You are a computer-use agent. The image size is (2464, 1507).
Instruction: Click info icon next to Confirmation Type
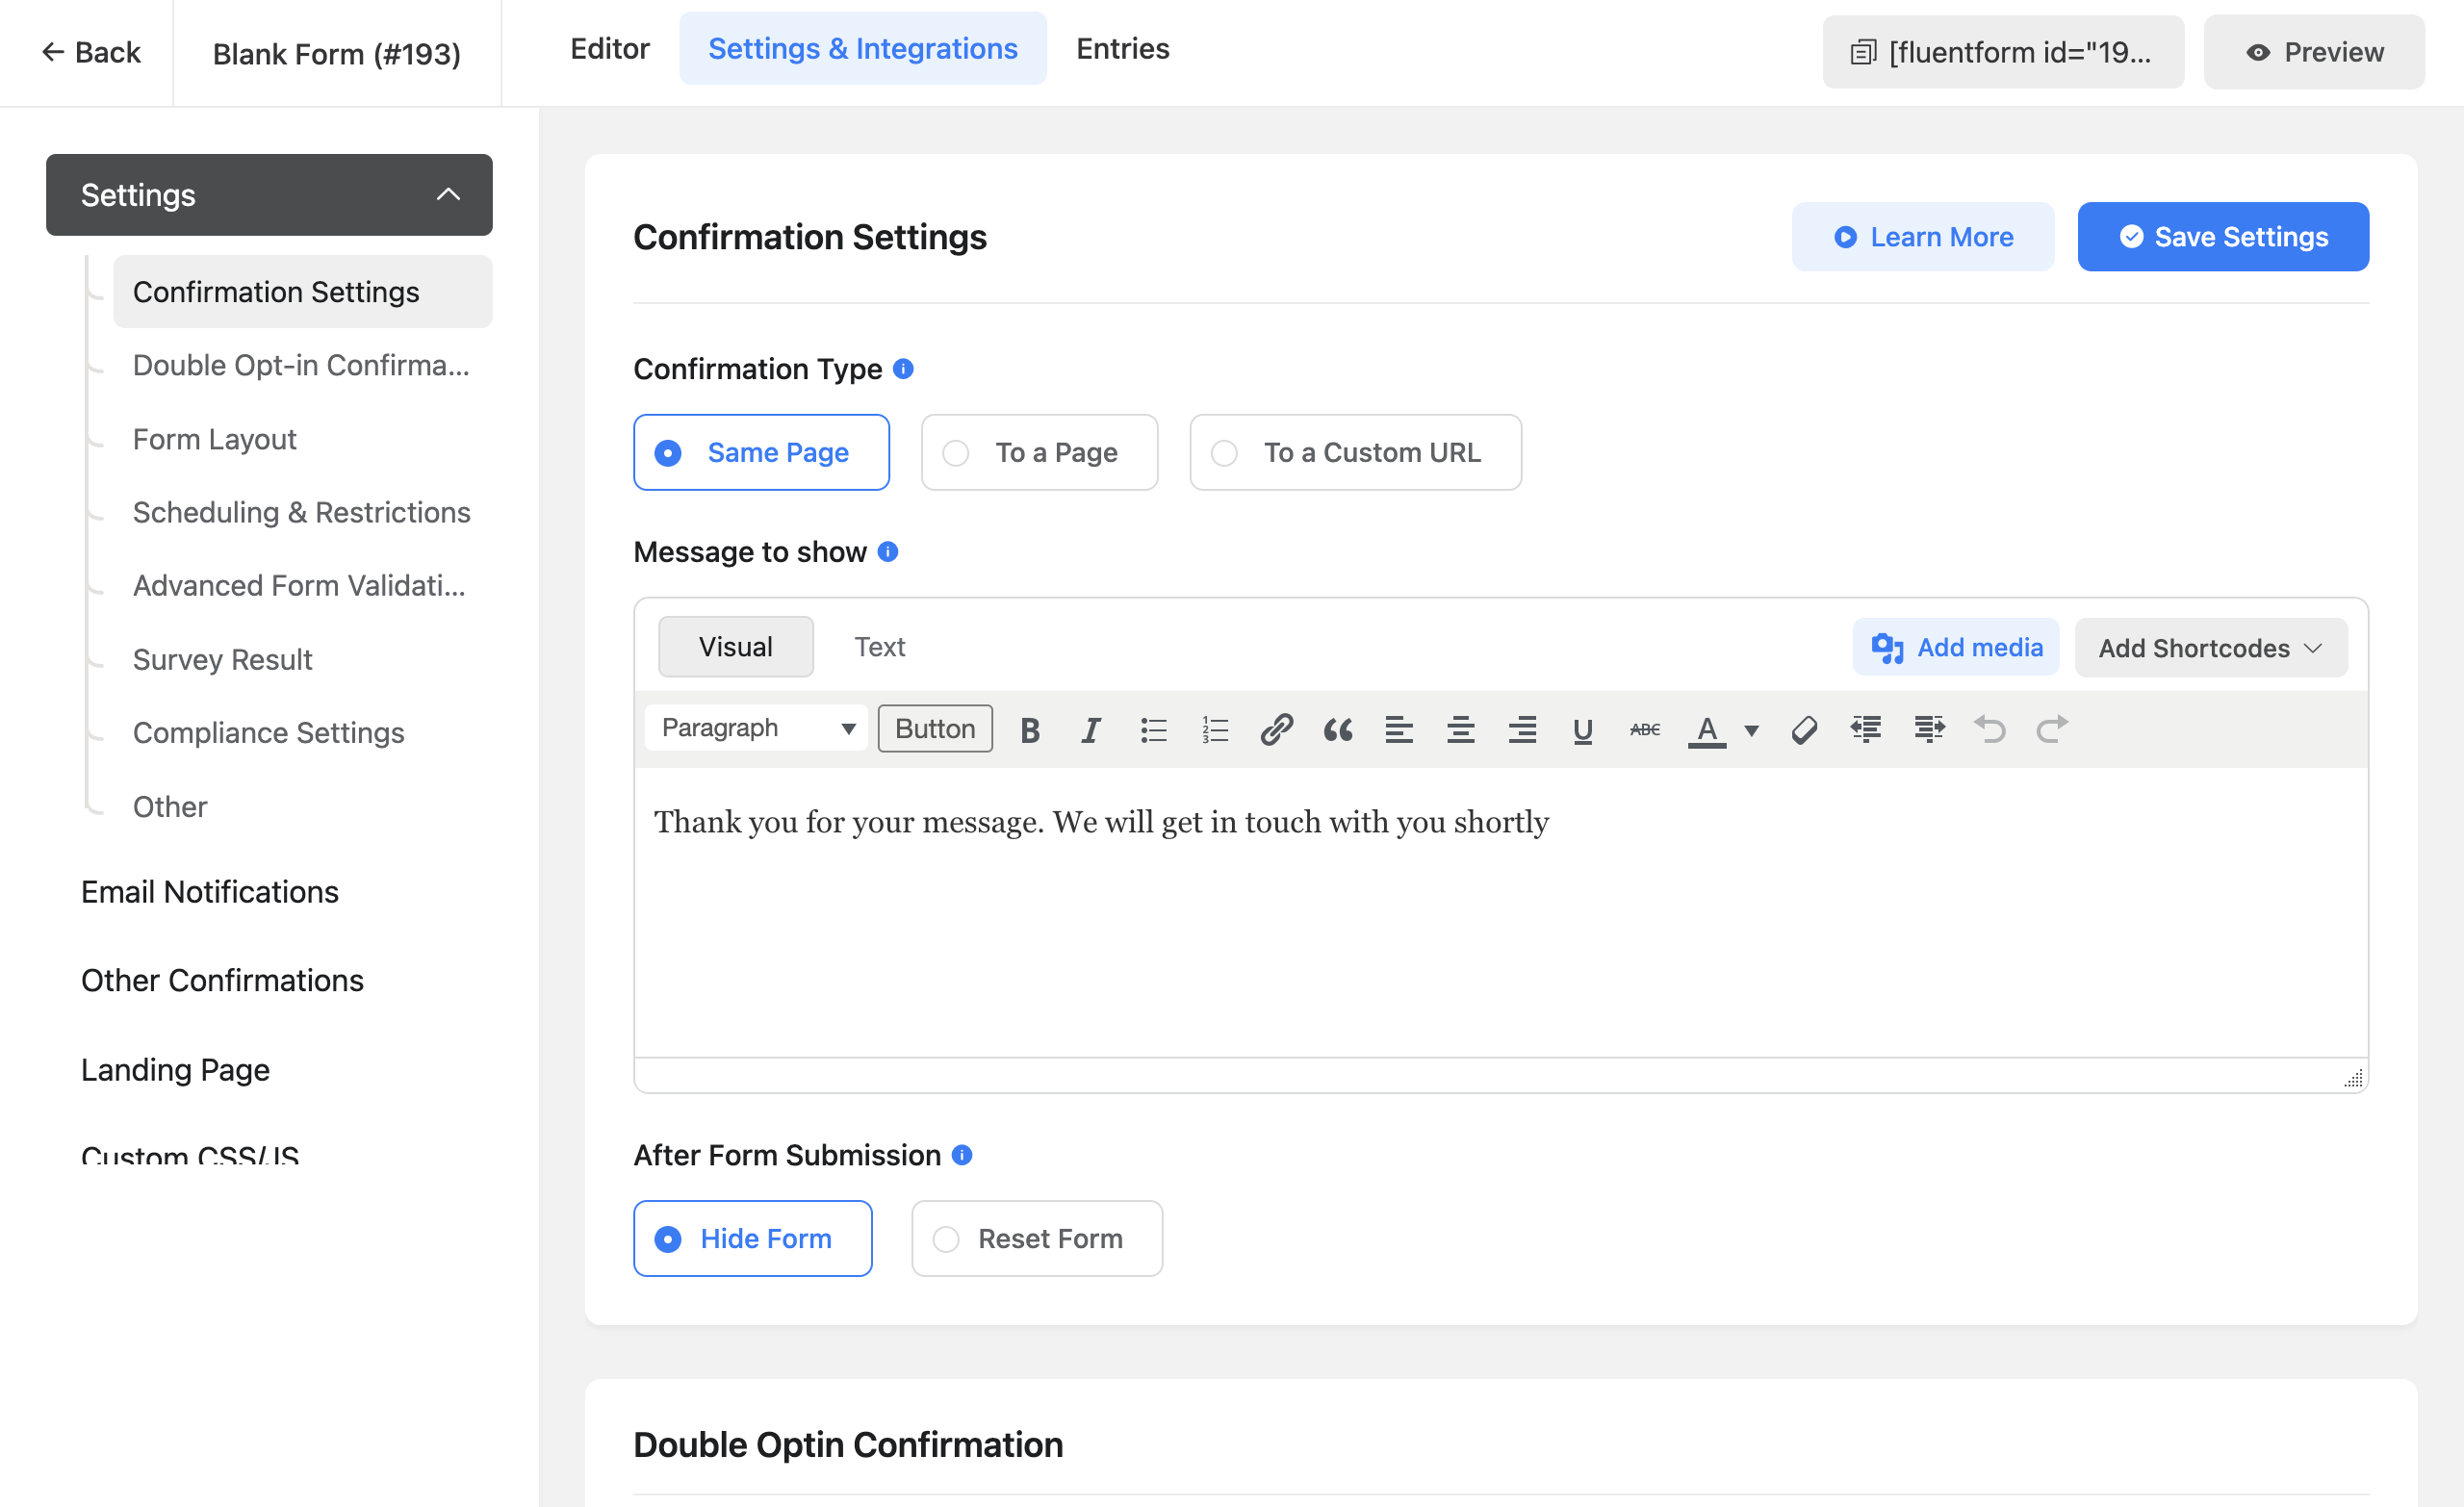pyautogui.click(x=903, y=368)
